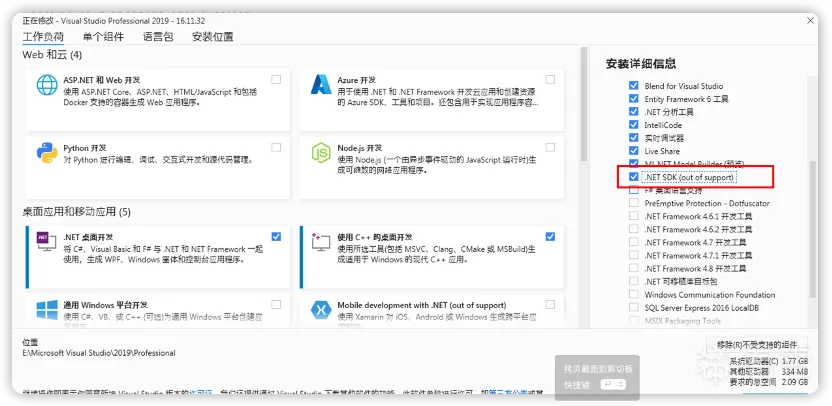This screenshot has width=832, height=406.
Task: Click the .NET 桌面开发 monitor icon
Action: click(x=46, y=241)
